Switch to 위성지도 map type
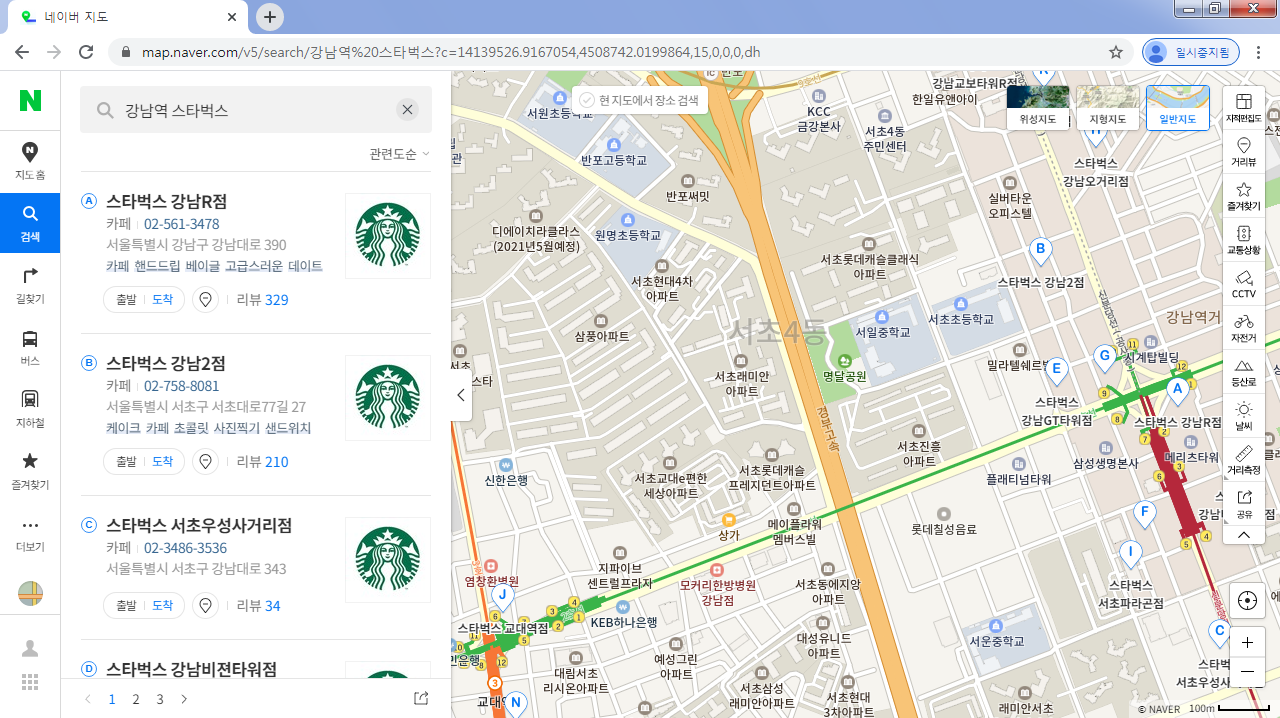 pyautogui.click(x=1038, y=108)
